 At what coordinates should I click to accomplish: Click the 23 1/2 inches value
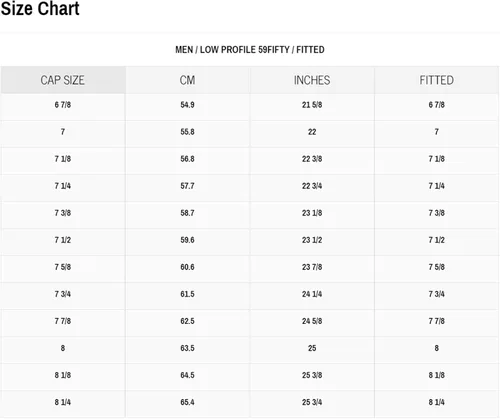[312, 240]
